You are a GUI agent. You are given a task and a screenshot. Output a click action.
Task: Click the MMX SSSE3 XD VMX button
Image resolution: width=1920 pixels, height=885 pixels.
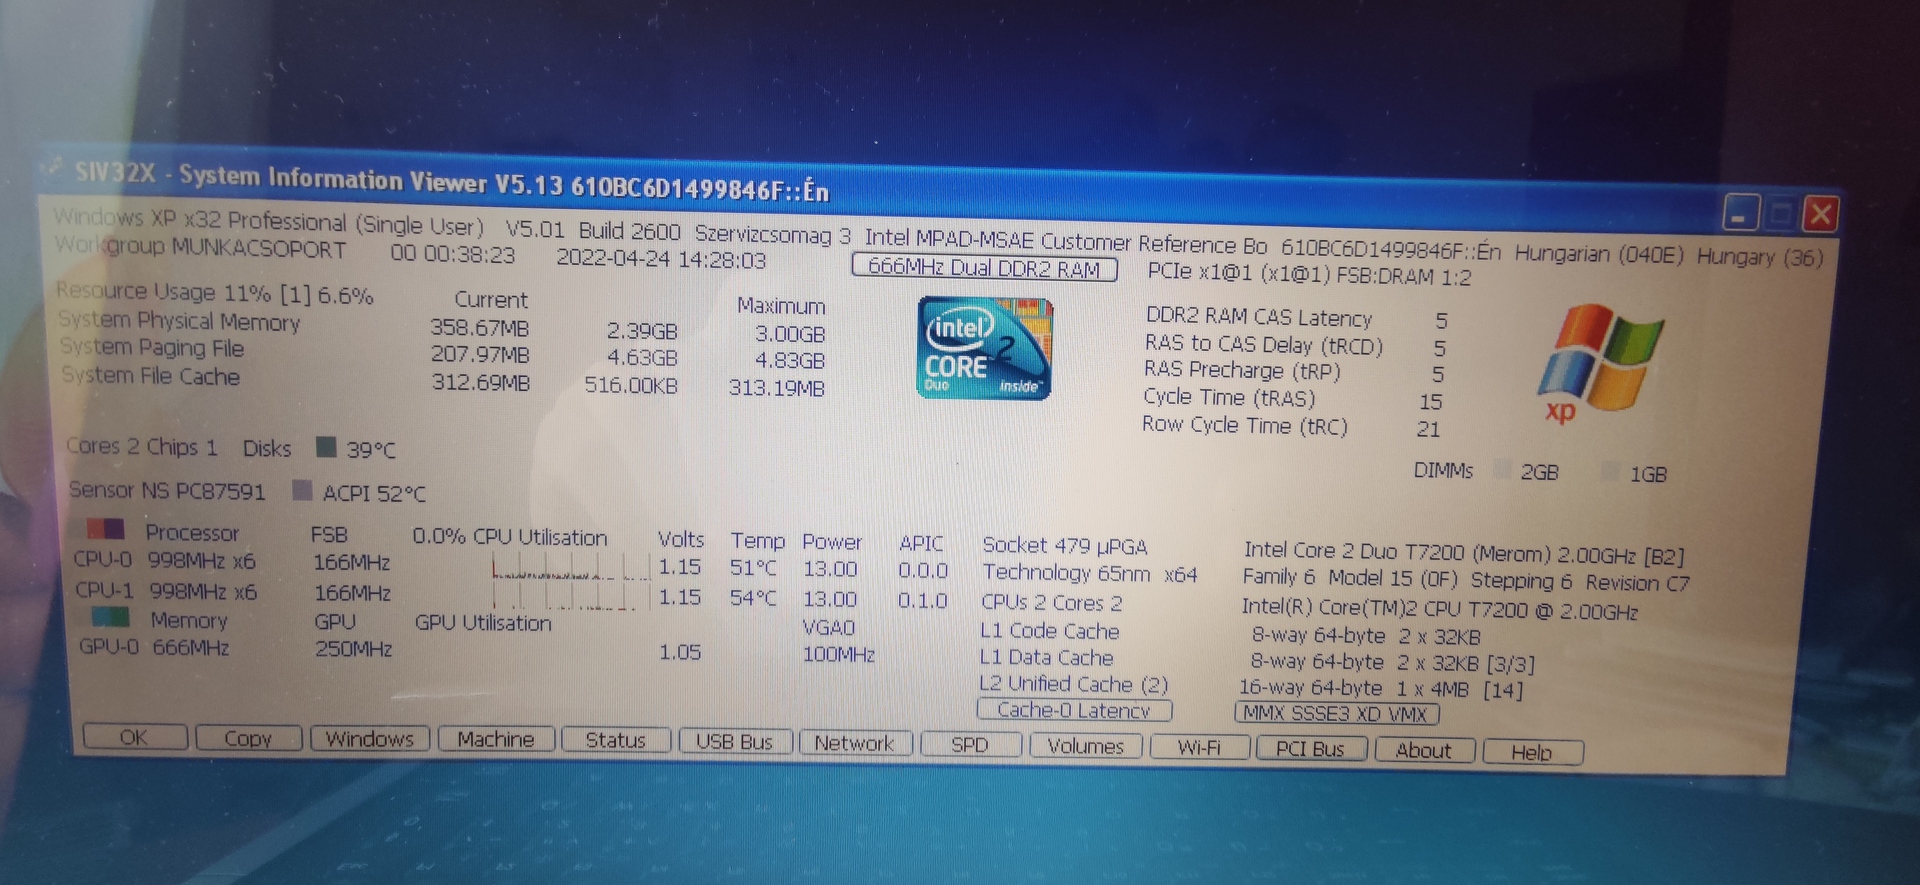click(1337, 713)
